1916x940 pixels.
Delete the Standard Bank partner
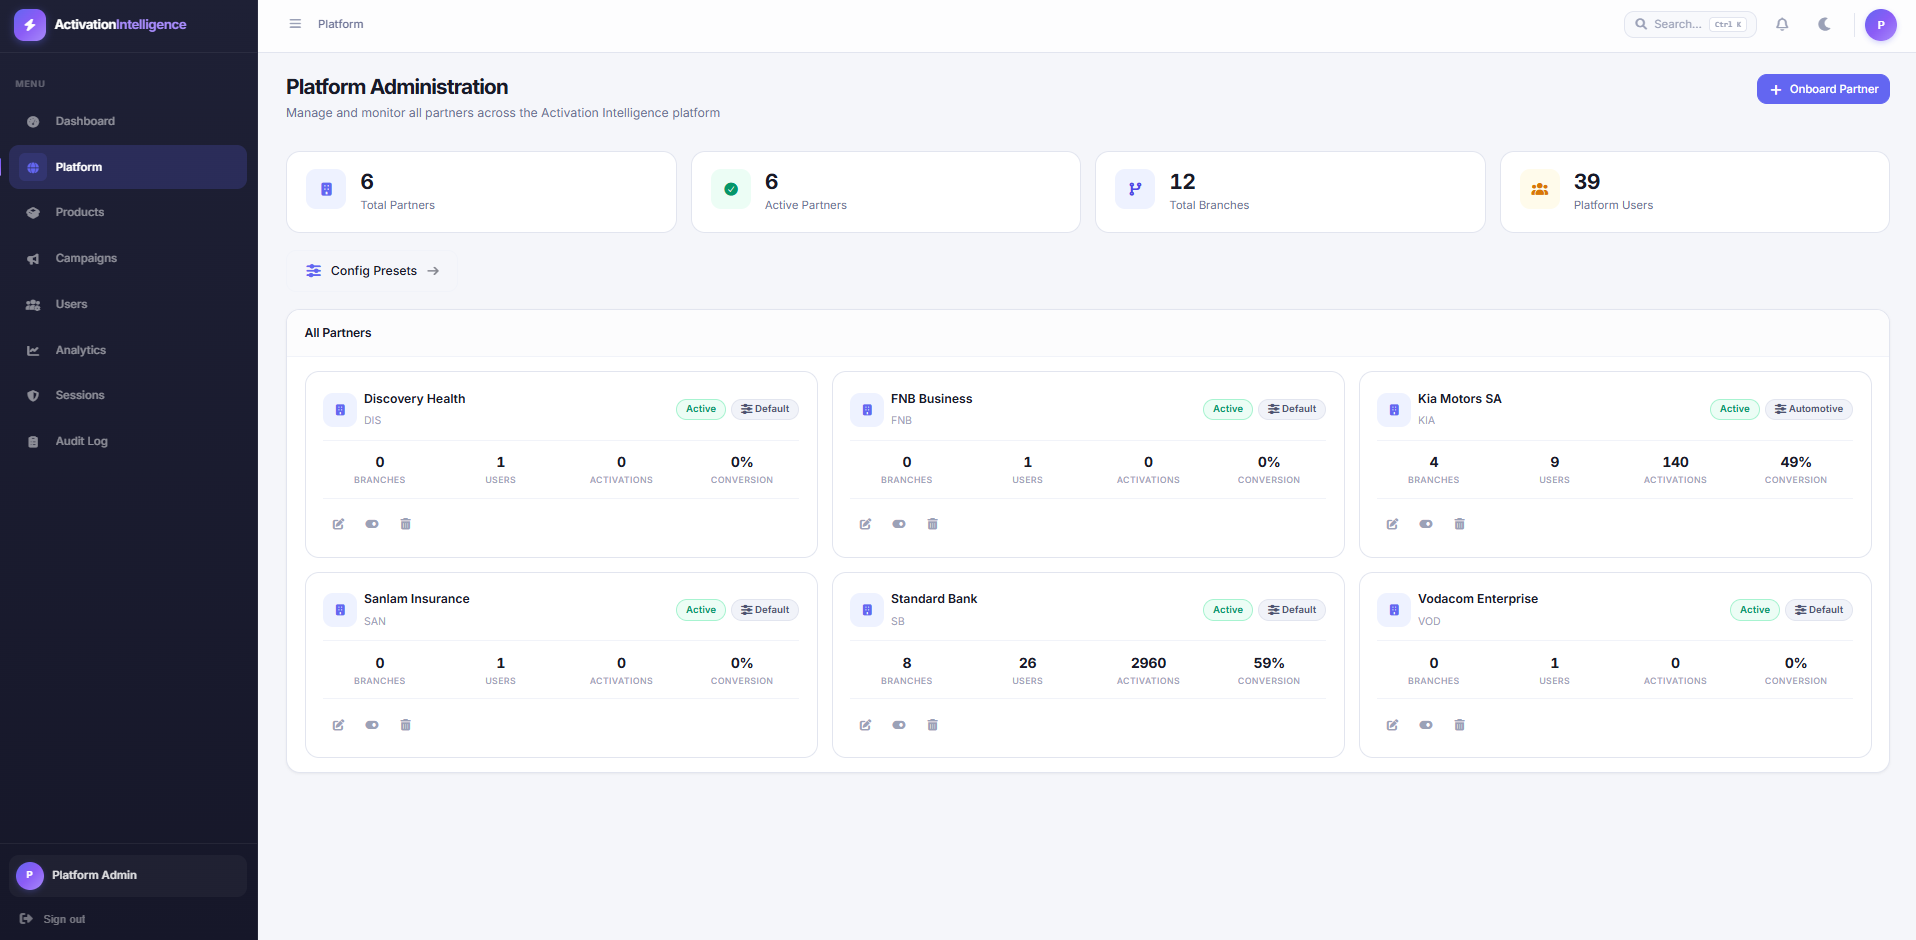pos(932,725)
